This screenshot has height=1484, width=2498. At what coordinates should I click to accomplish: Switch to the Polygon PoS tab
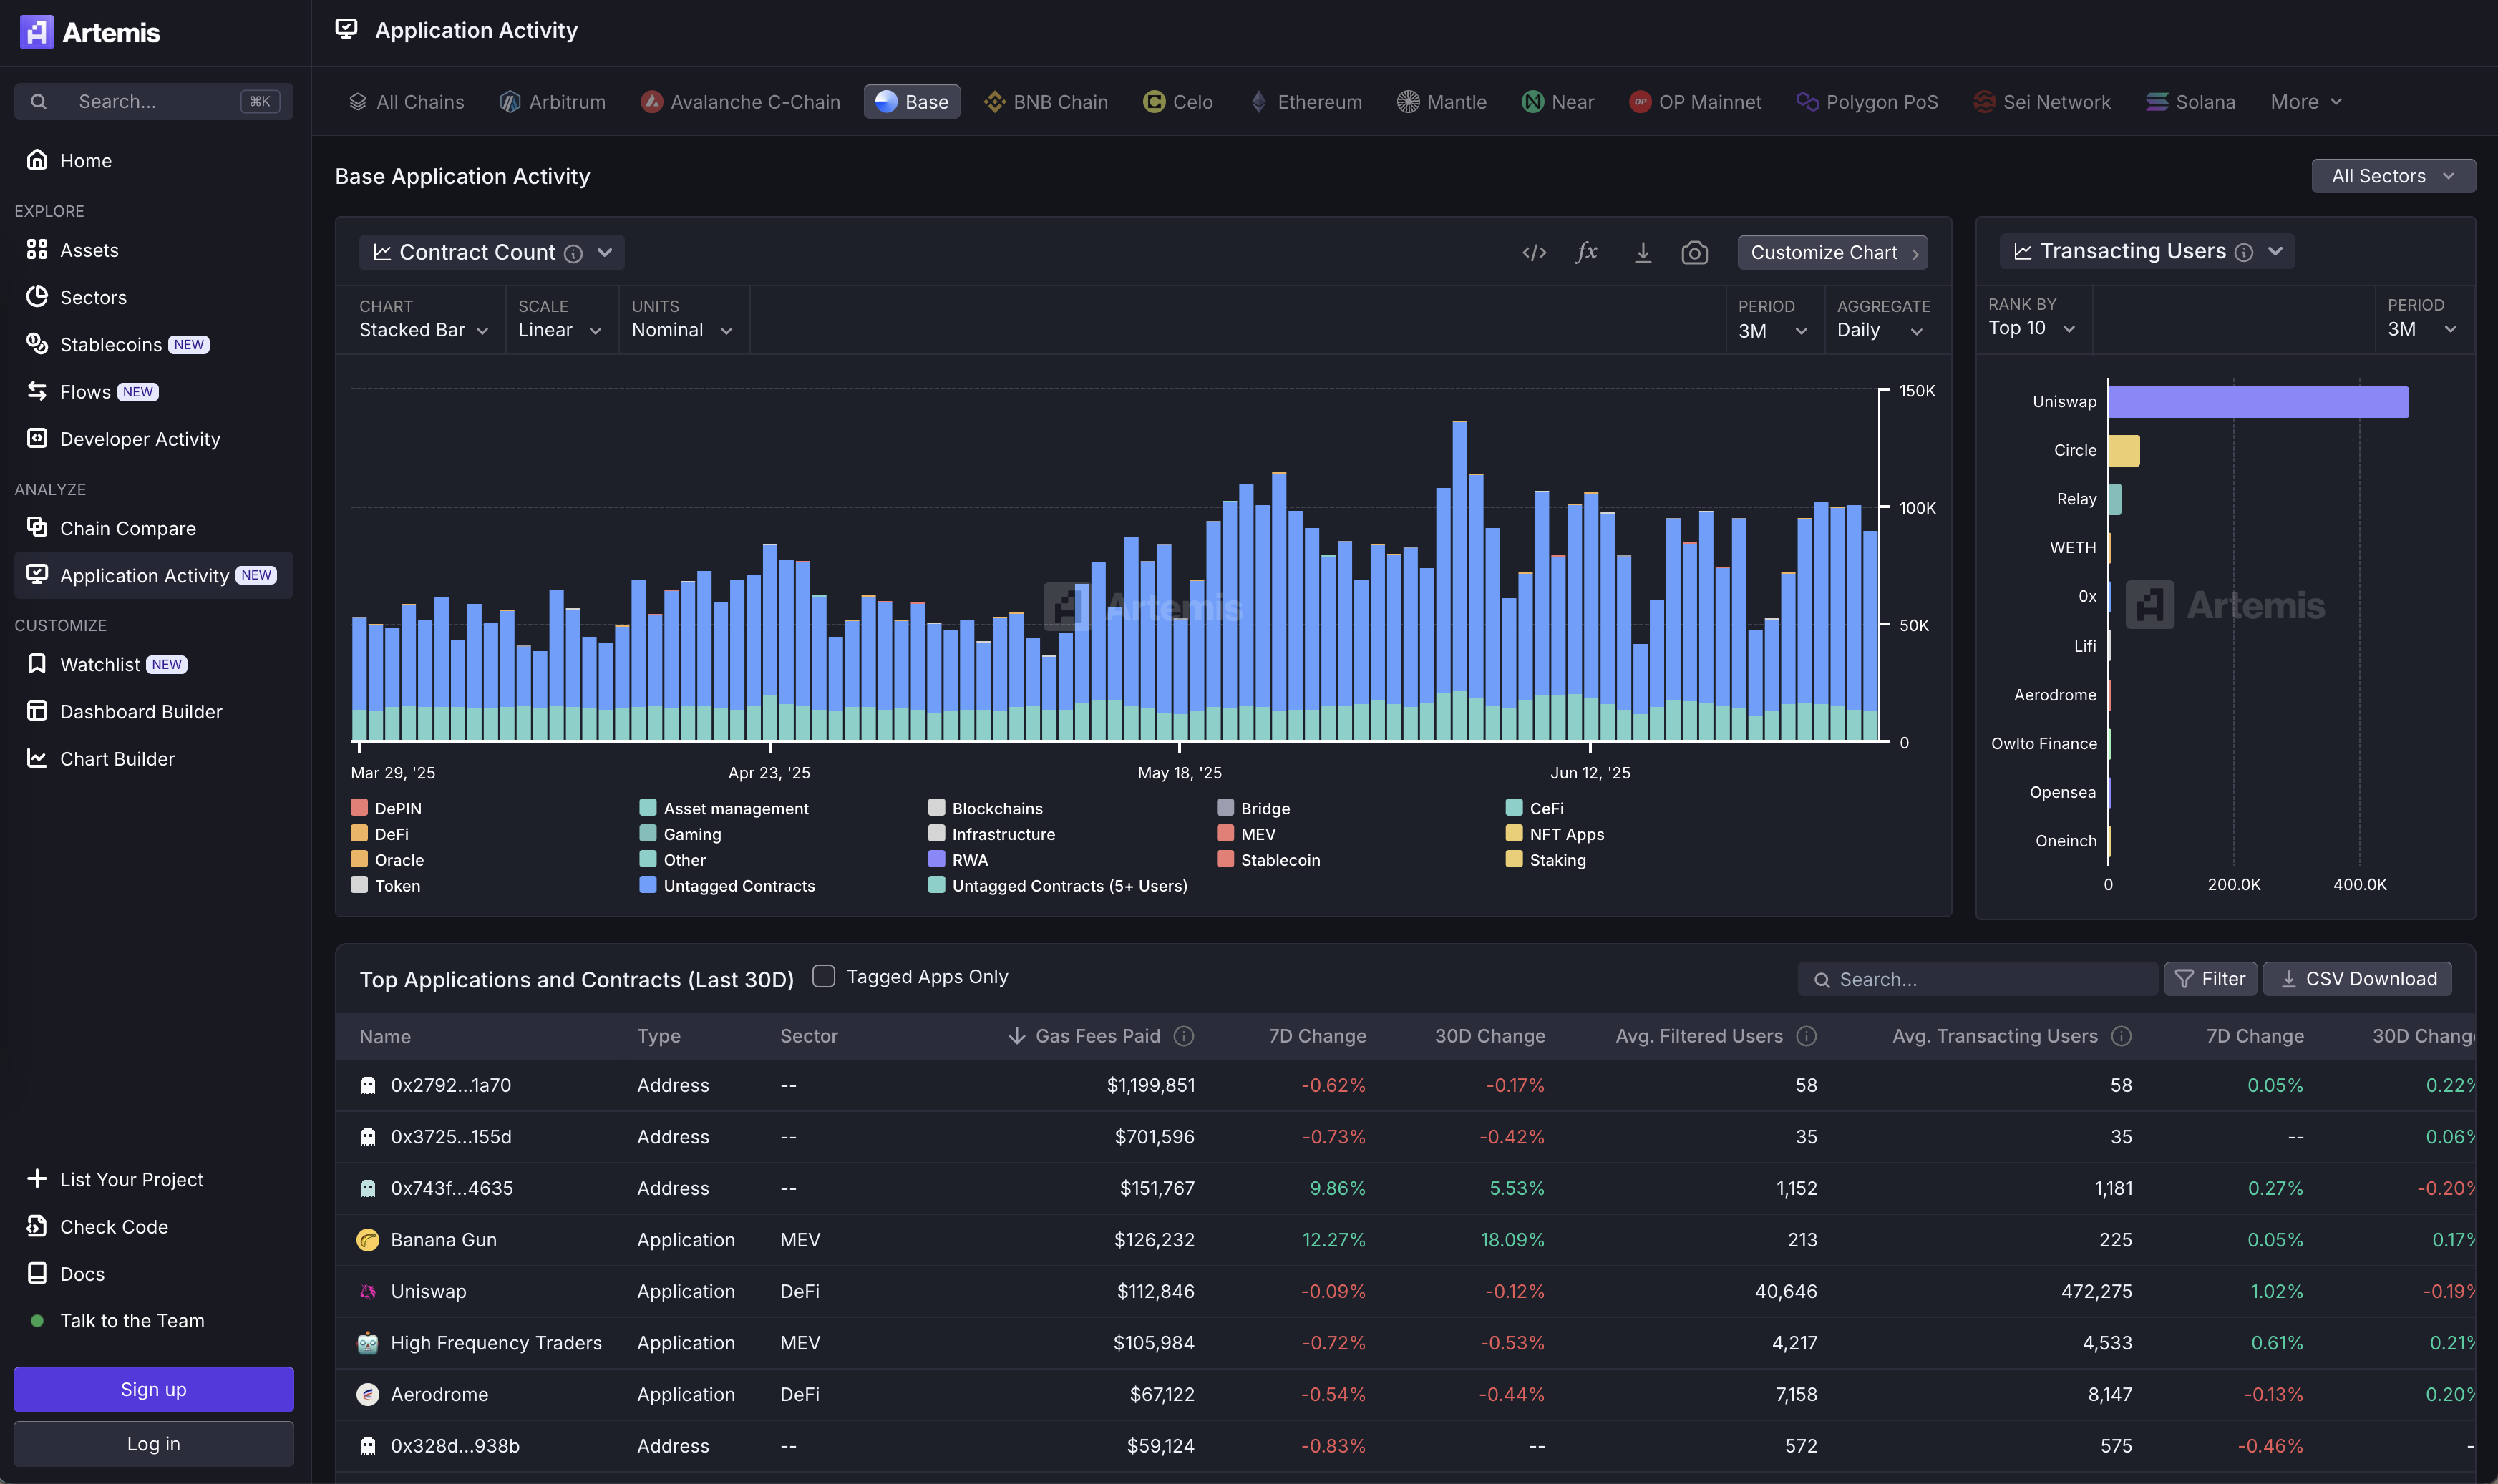(x=1867, y=102)
